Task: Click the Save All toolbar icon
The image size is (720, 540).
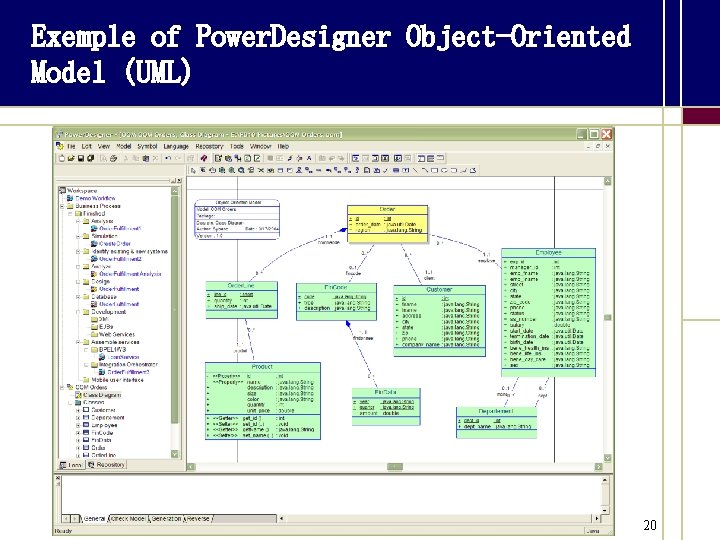Action: 90,158
